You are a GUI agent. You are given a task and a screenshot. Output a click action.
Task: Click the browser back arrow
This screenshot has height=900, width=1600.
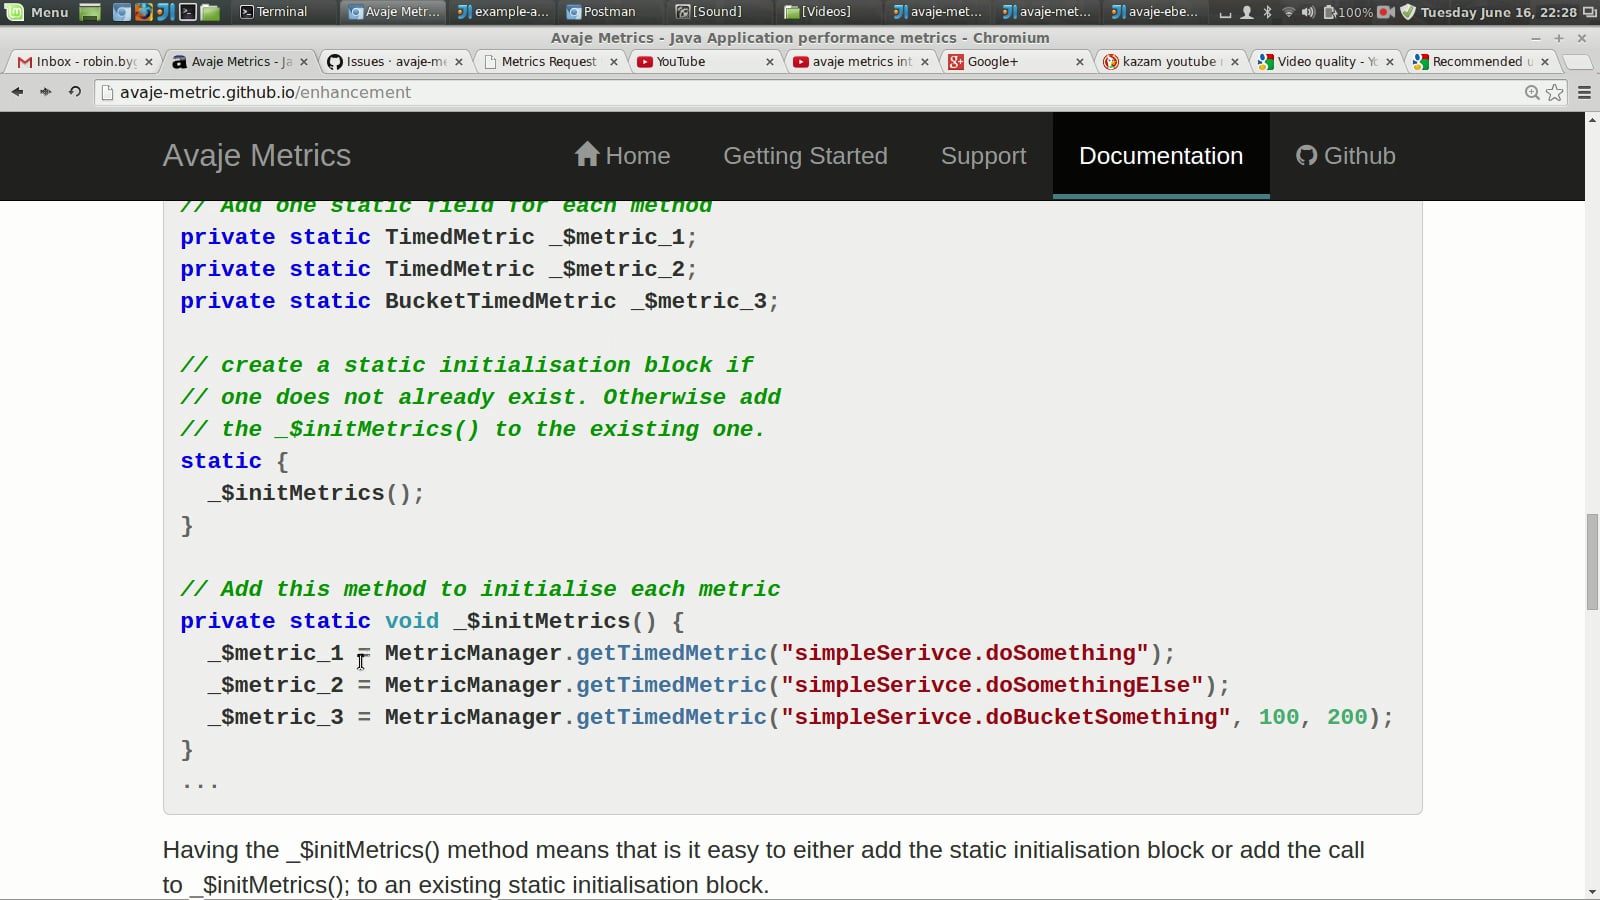click(17, 92)
